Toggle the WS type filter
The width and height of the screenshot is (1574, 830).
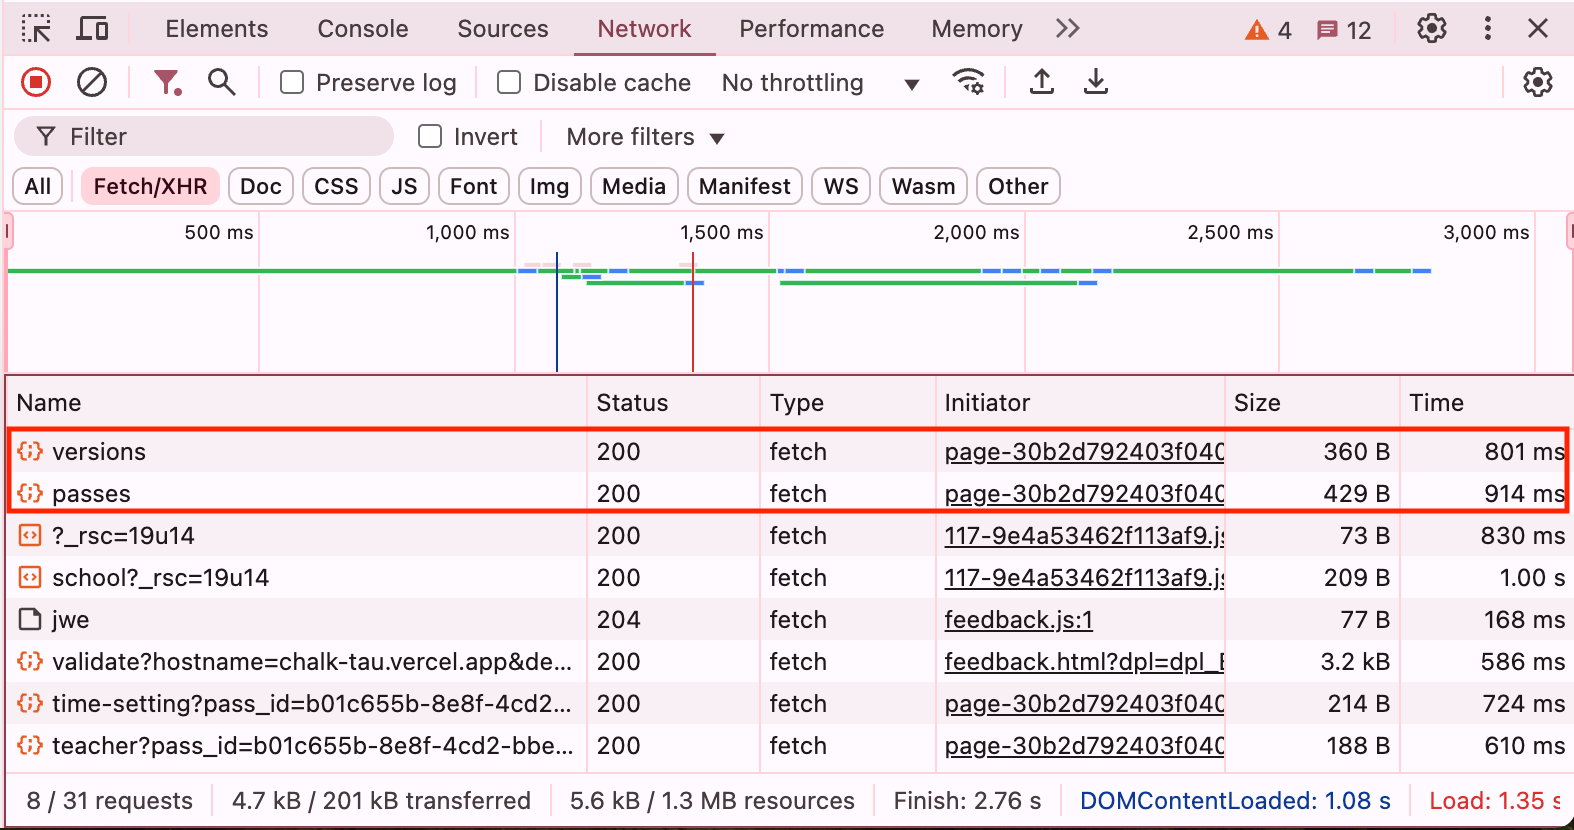pyautogui.click(x=841, y=186)
